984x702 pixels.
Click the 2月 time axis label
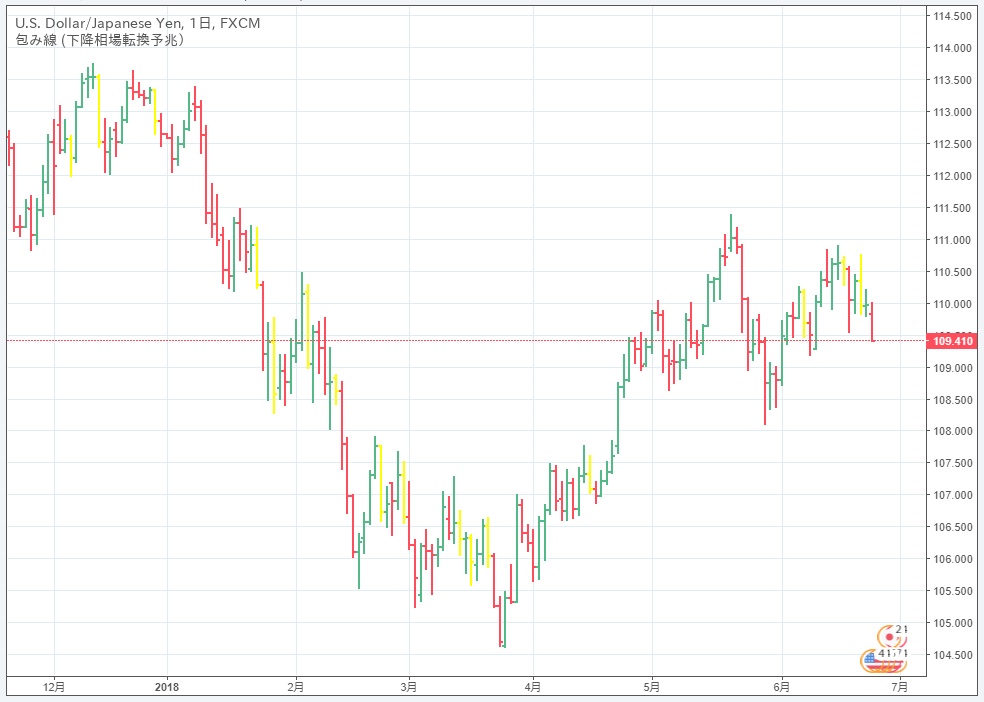click(296, 687)
